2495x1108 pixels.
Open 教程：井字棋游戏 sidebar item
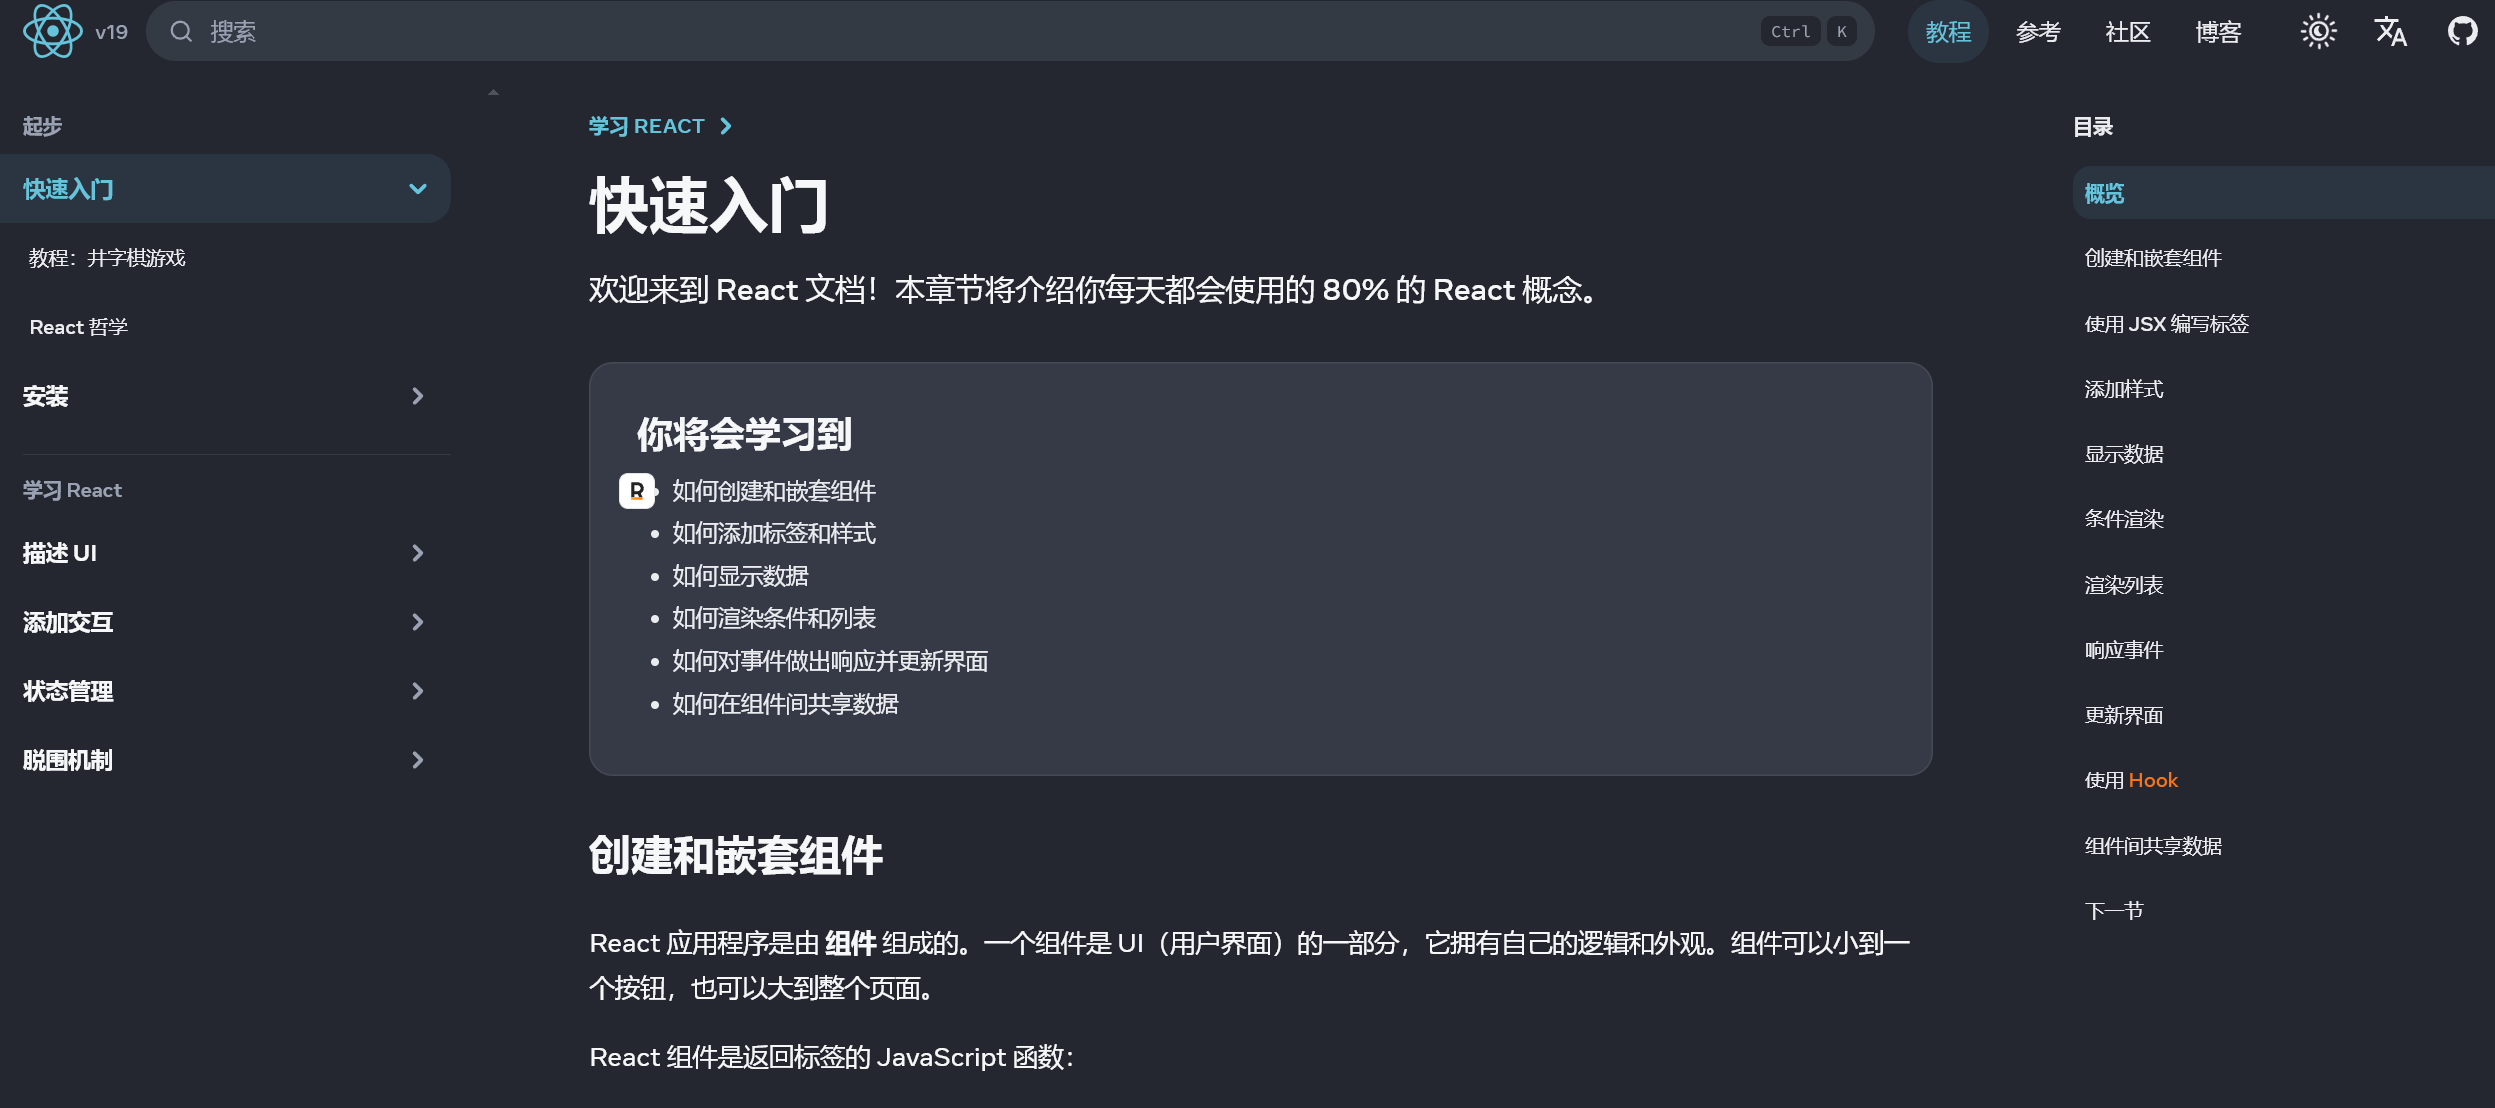pyautogui.click(x=107, y=258)
